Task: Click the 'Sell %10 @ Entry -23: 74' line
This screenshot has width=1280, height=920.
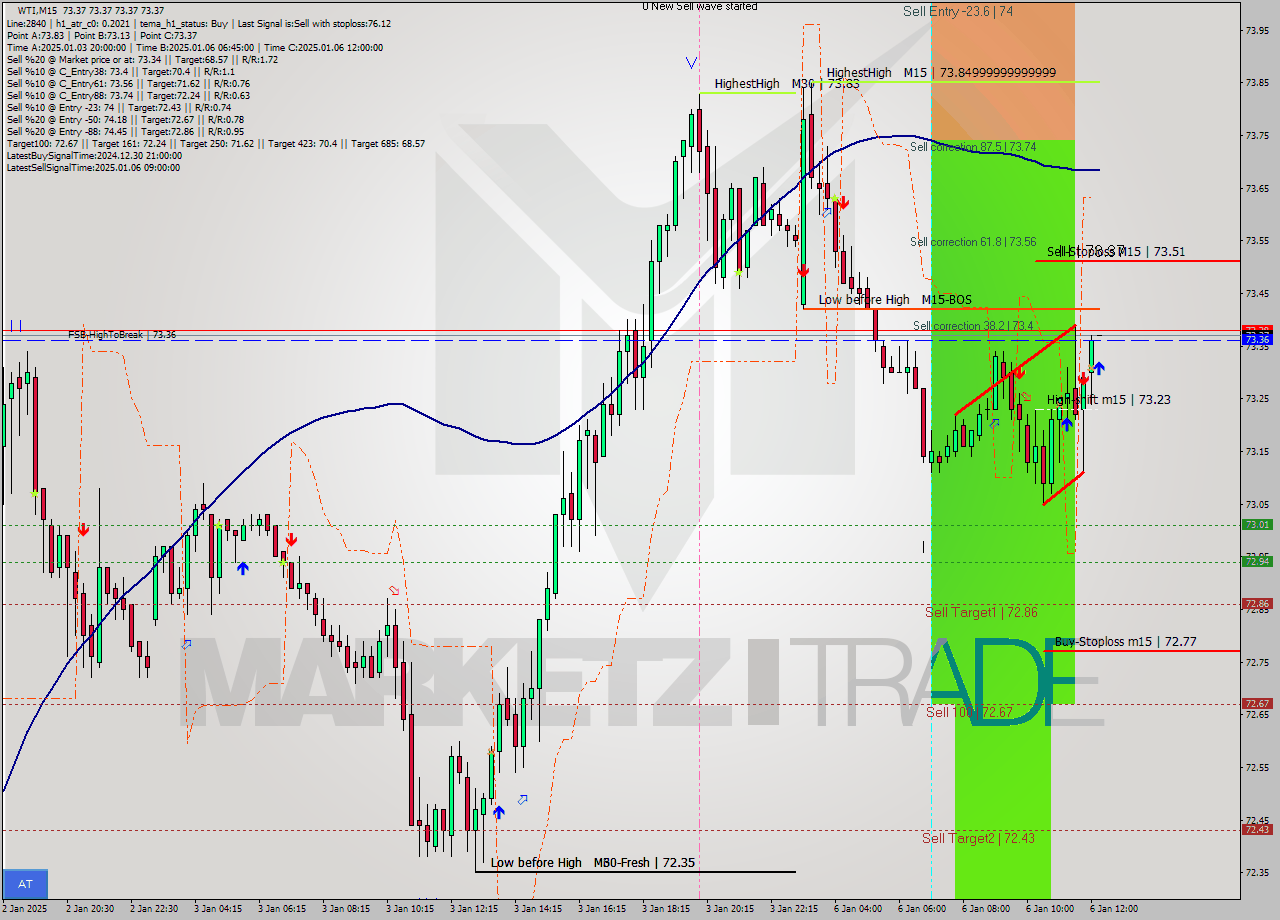Action: tap(119, 107)
